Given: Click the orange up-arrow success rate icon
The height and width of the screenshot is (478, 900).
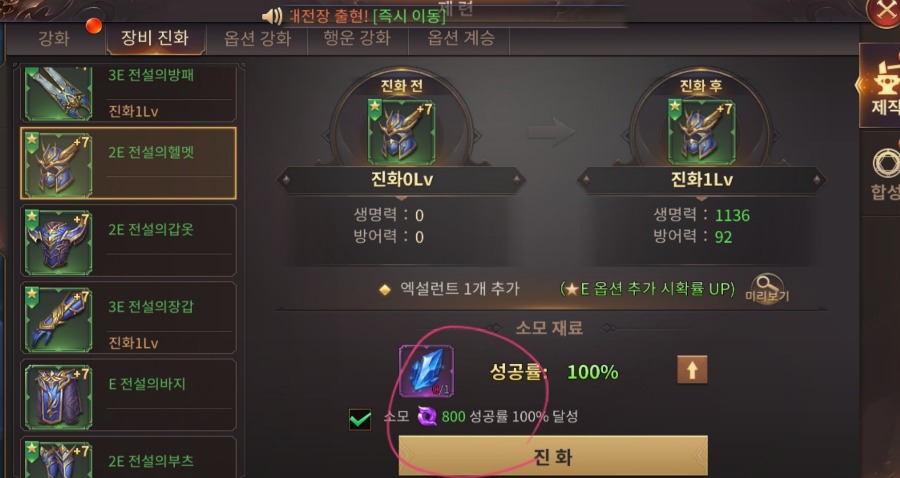Looking at the screenshot, I should [x=692, y=370].
